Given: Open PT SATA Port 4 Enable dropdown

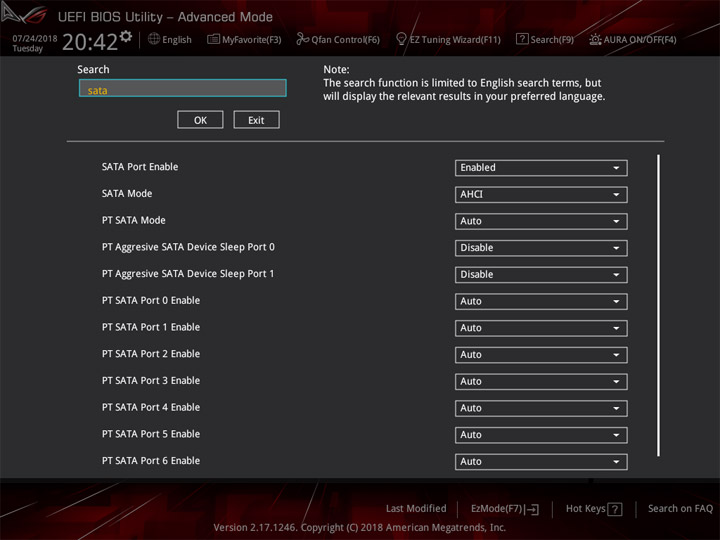Looking at the screenshot, I should [x=541, y=408].
